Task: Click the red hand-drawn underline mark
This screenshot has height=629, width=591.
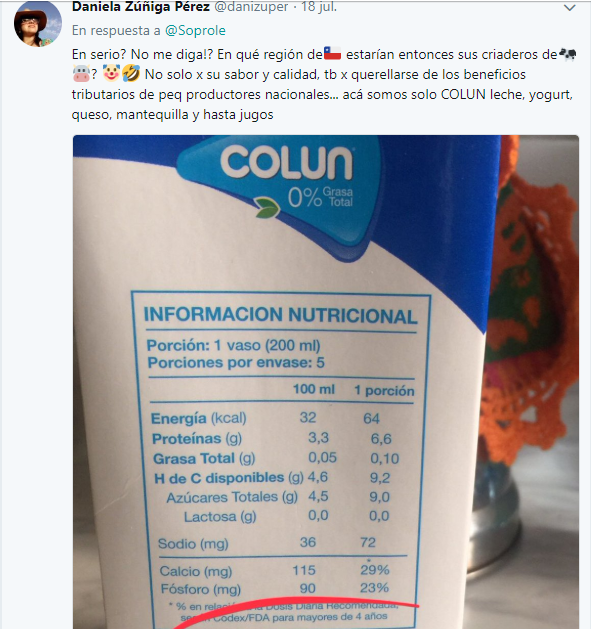Action: [x=296, y=613]
